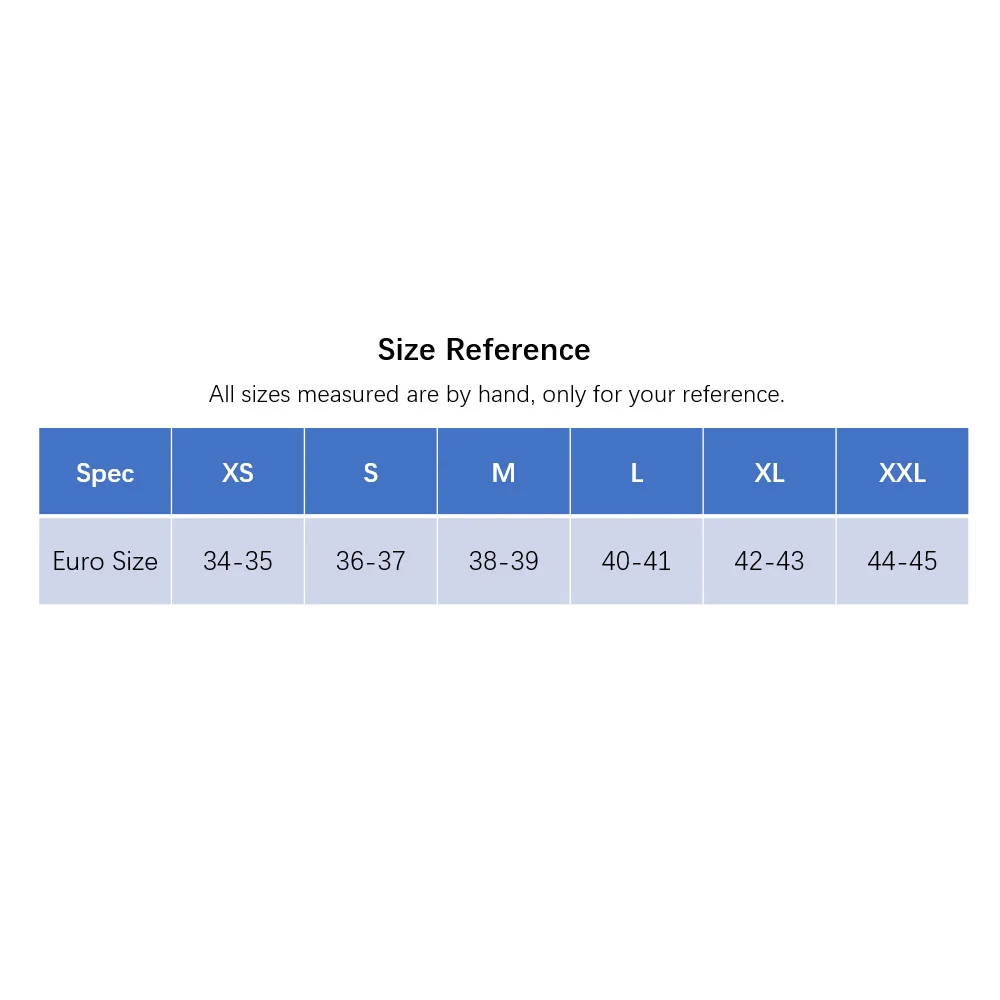The image size is (1000, 1000).
Task: Select the 42-43 size cell
Action: click(x=770, y=561)
